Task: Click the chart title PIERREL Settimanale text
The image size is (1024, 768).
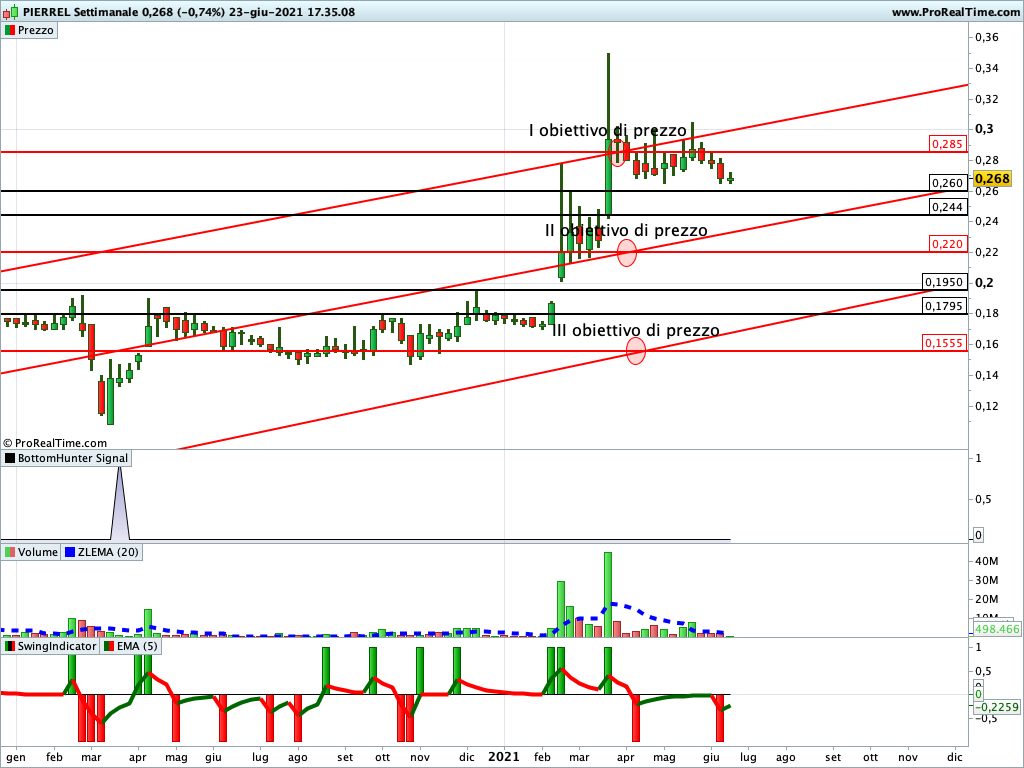Action: tap(80, 12)
